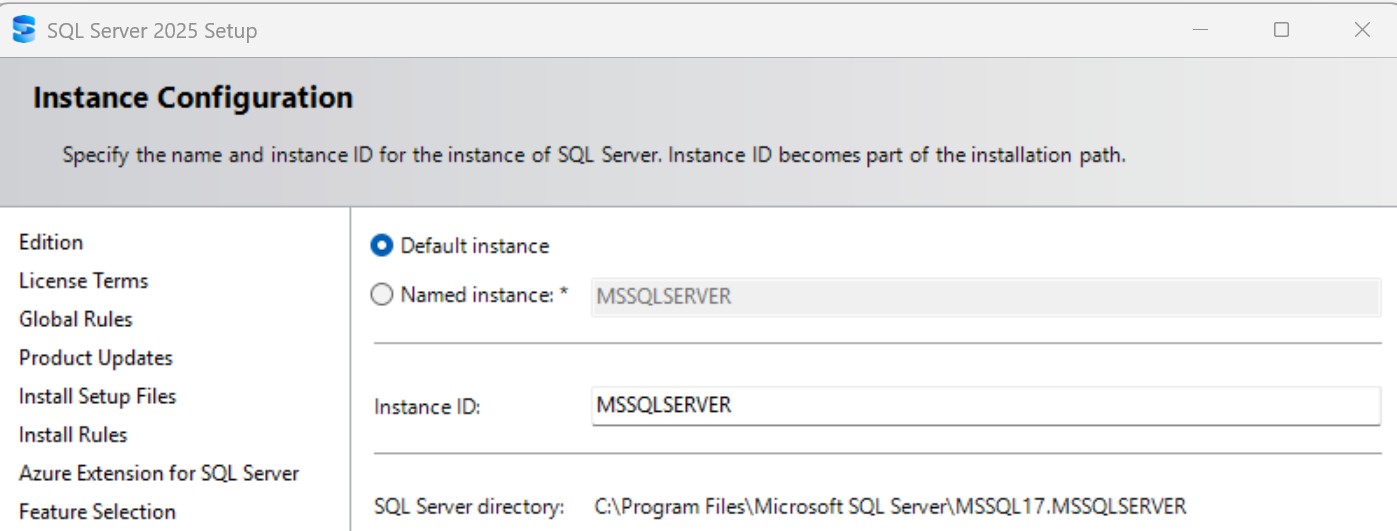Go to the Edition step in sidebar

[x=51, y=243]
